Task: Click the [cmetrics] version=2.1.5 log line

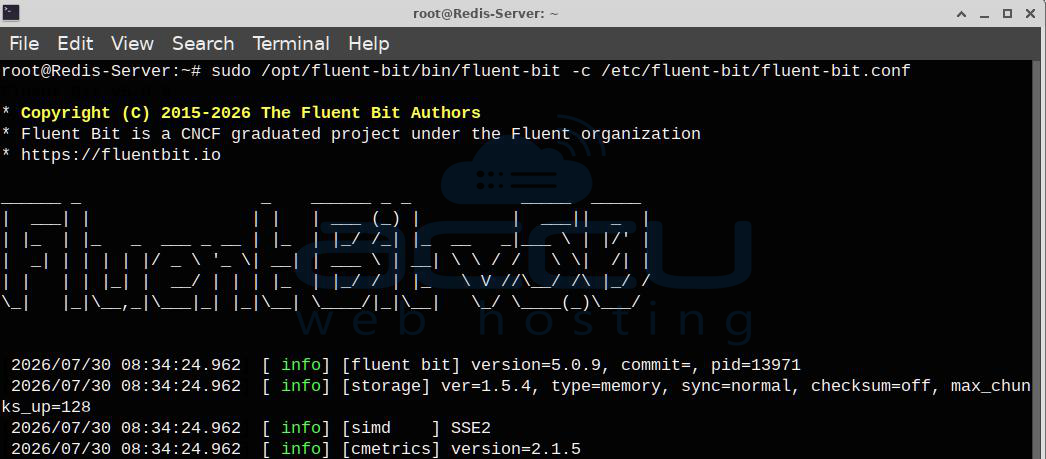Action: click(x=296, y=449)
